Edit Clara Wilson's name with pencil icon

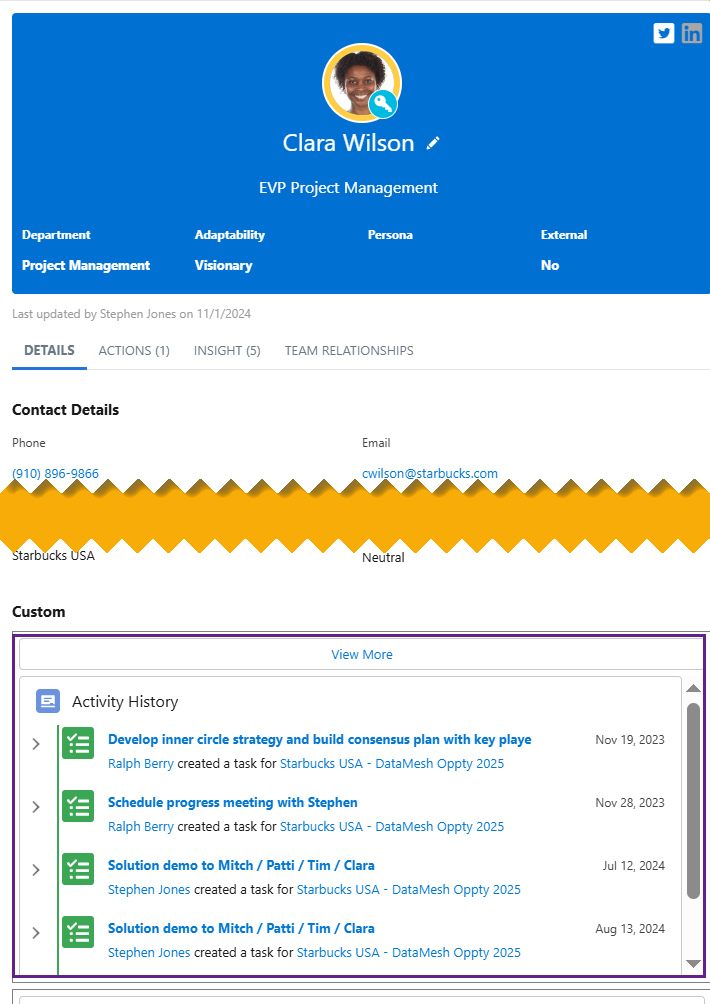(433, 143)
